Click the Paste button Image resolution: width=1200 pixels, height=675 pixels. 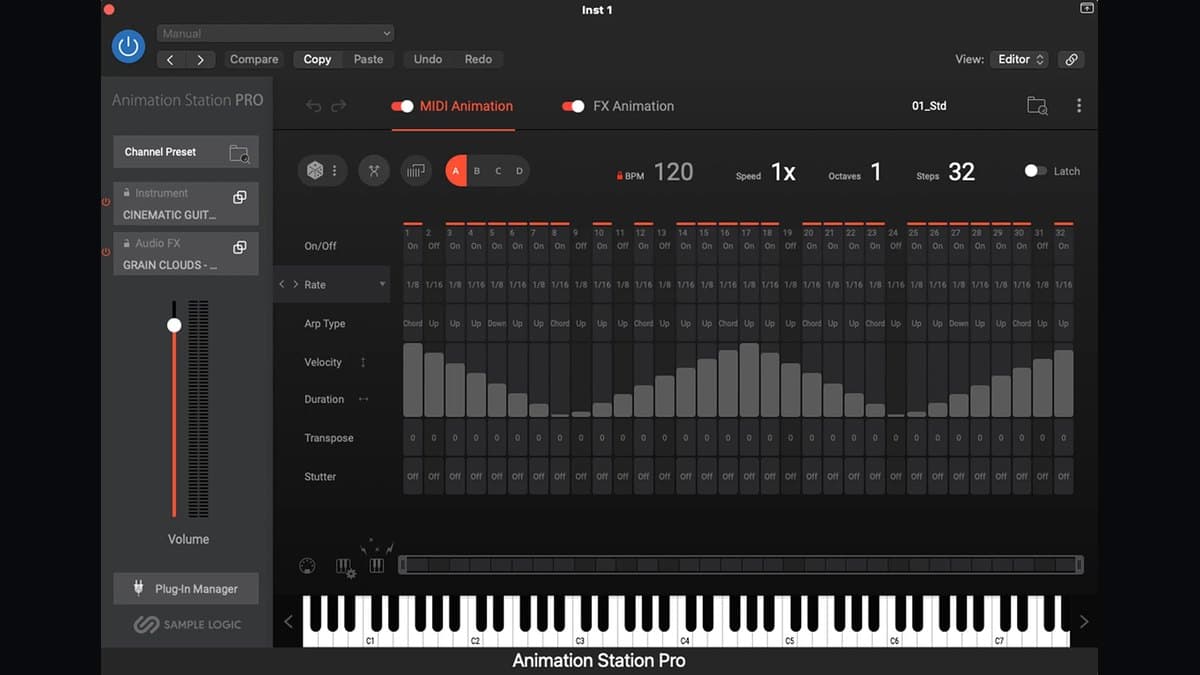coord(368,60)
